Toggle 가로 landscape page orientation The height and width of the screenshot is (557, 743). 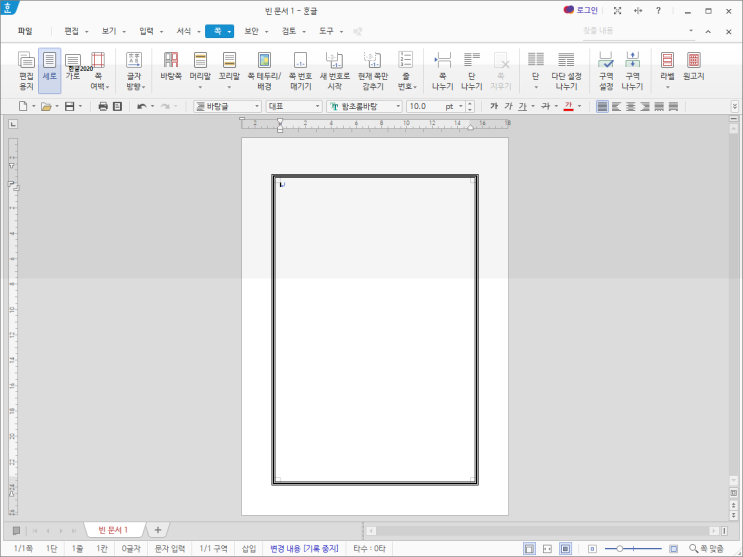coord(73,68)
